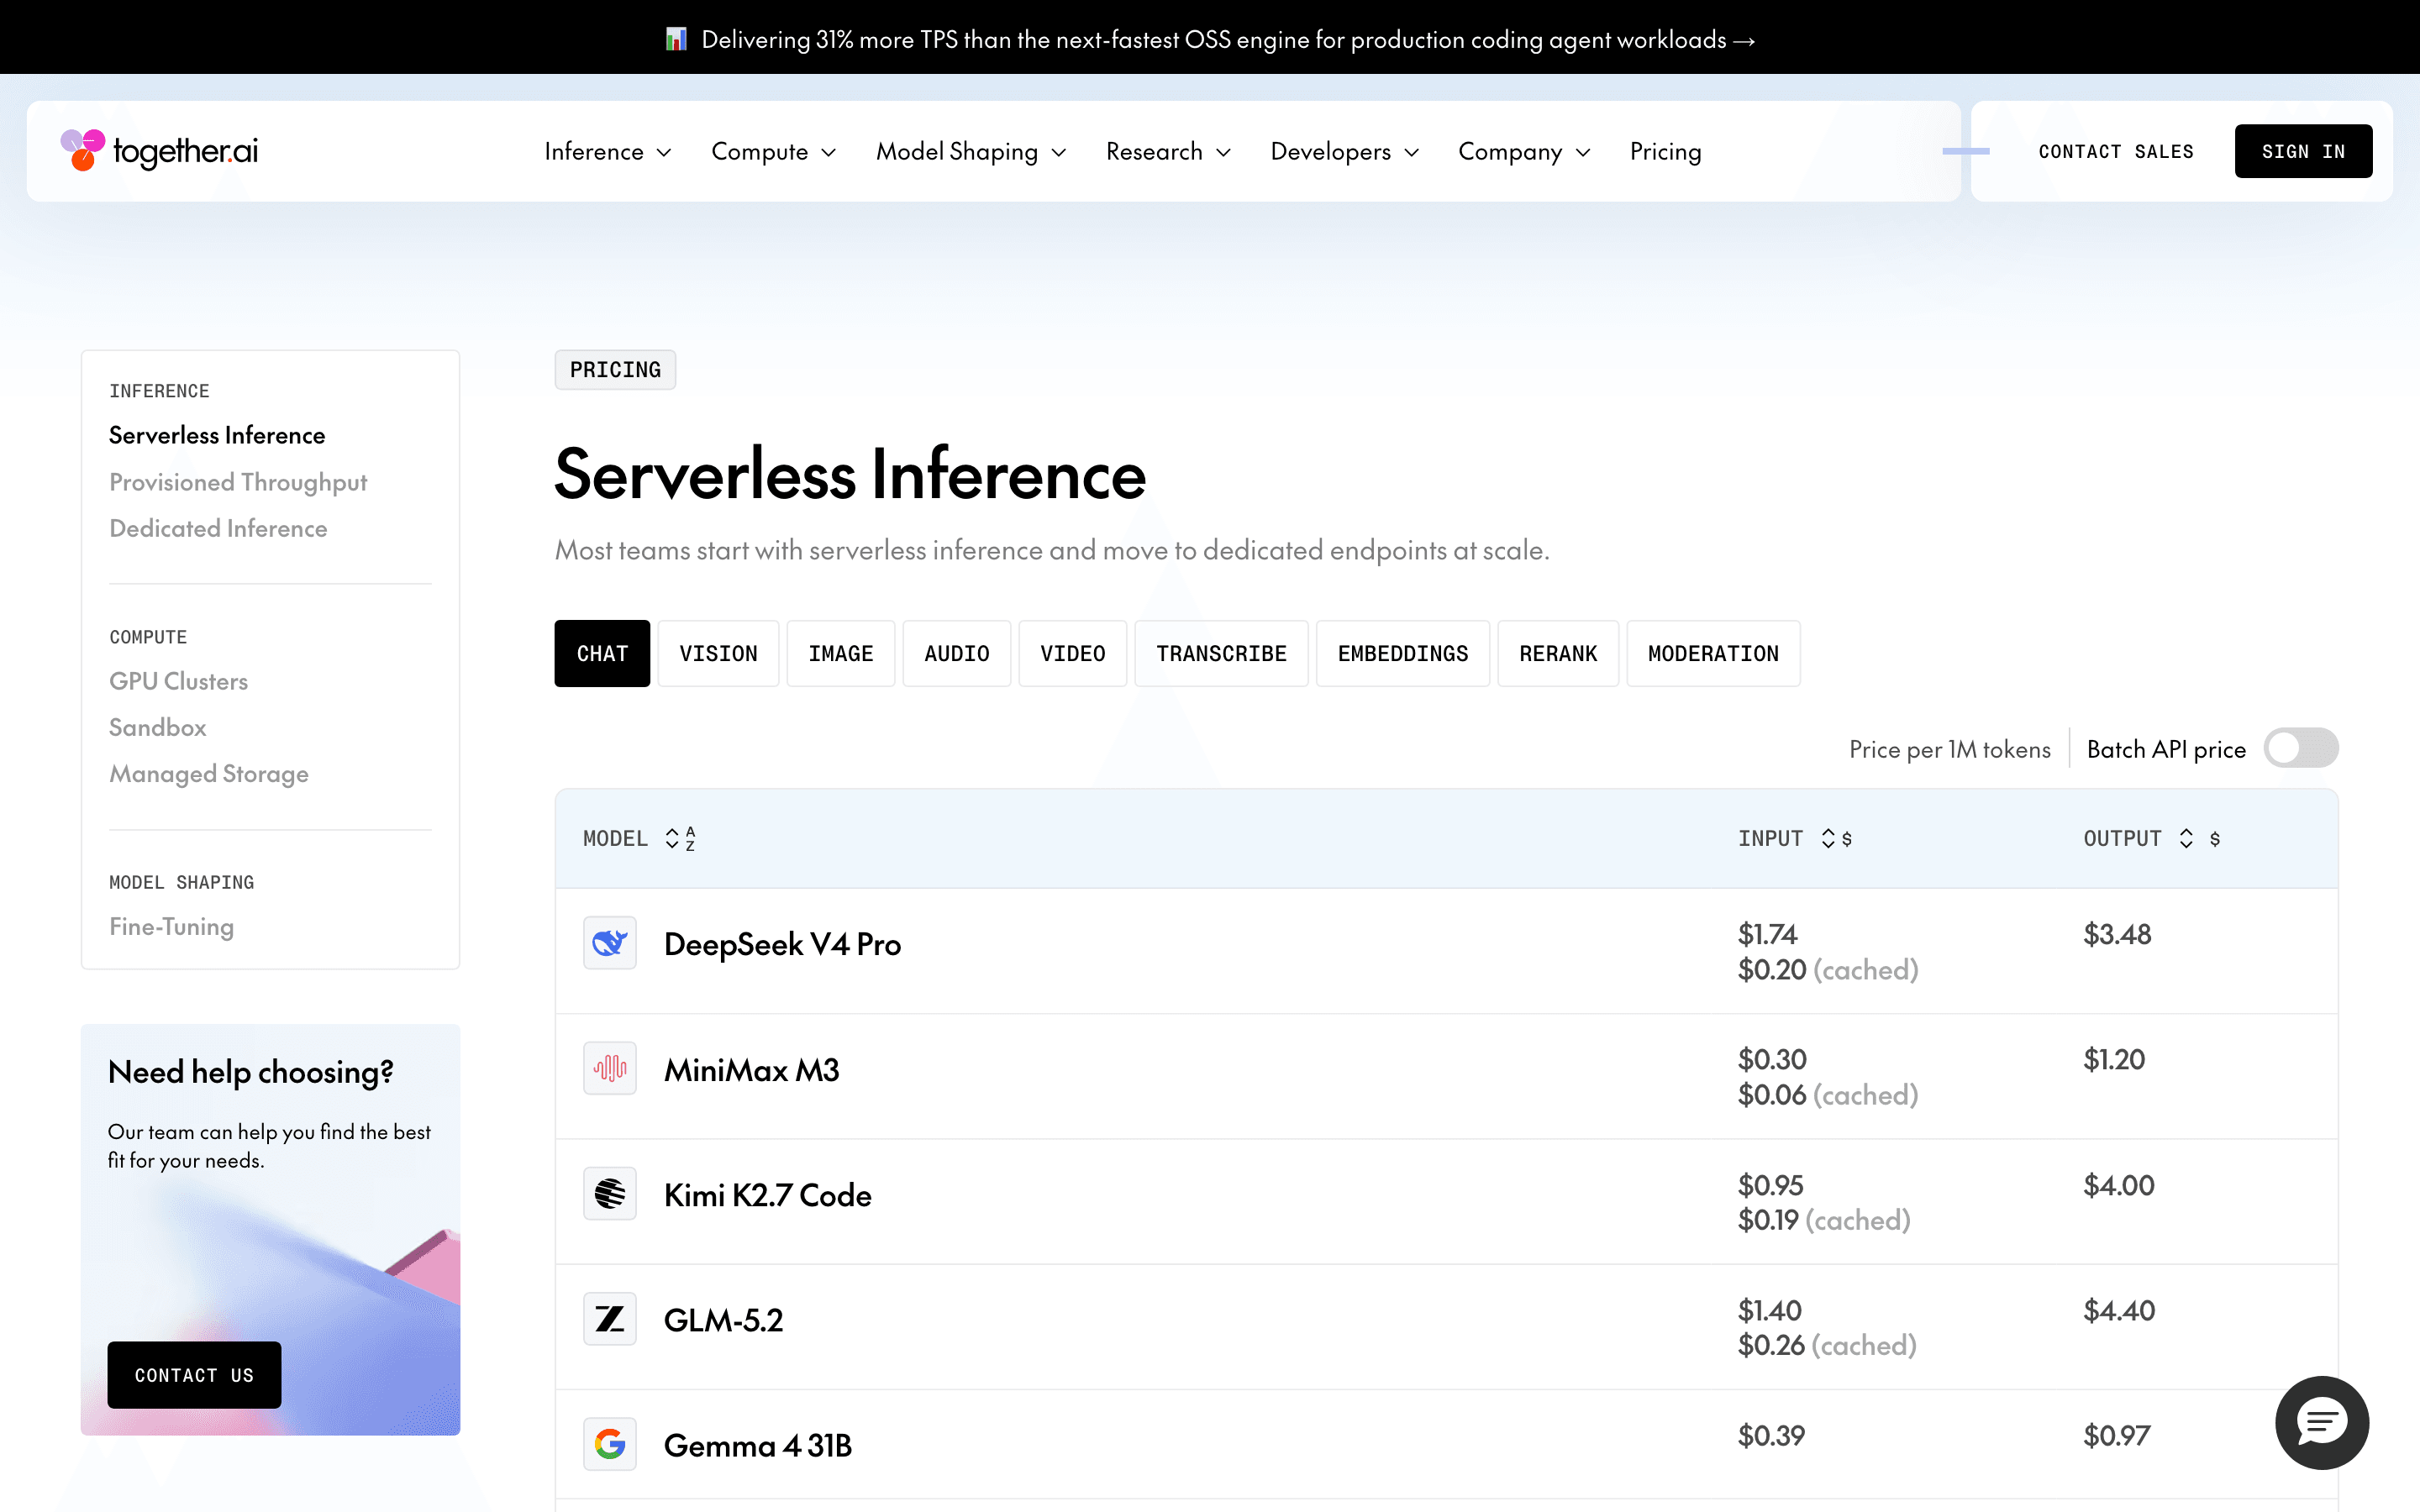The height and width of the screenshot is (1512, 2420).
Task: Expand the Company nav dropdown
Action: (1524, 151)
